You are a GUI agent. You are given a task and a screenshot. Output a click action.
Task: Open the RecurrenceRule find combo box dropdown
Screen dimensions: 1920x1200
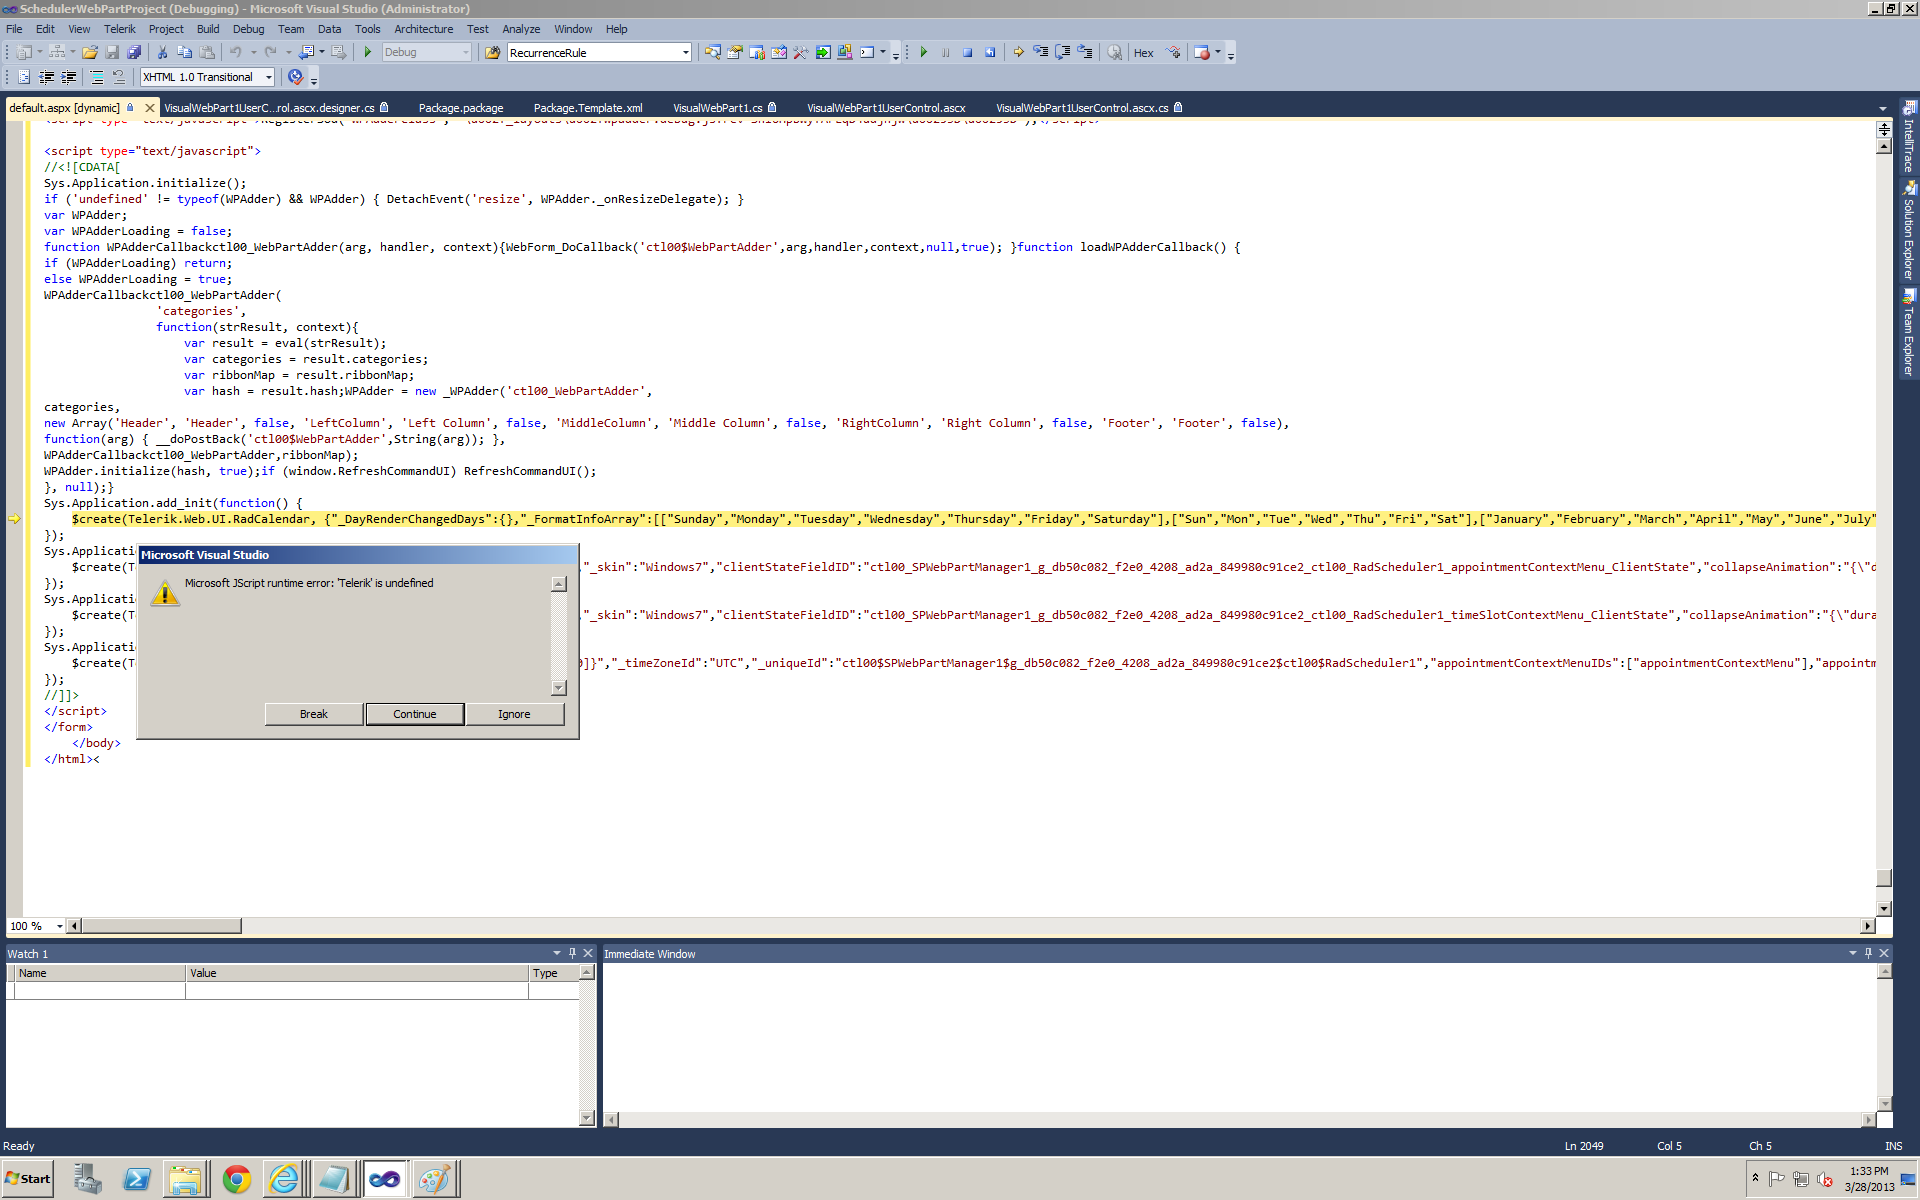pyautogui.click(x=685, y=53)
